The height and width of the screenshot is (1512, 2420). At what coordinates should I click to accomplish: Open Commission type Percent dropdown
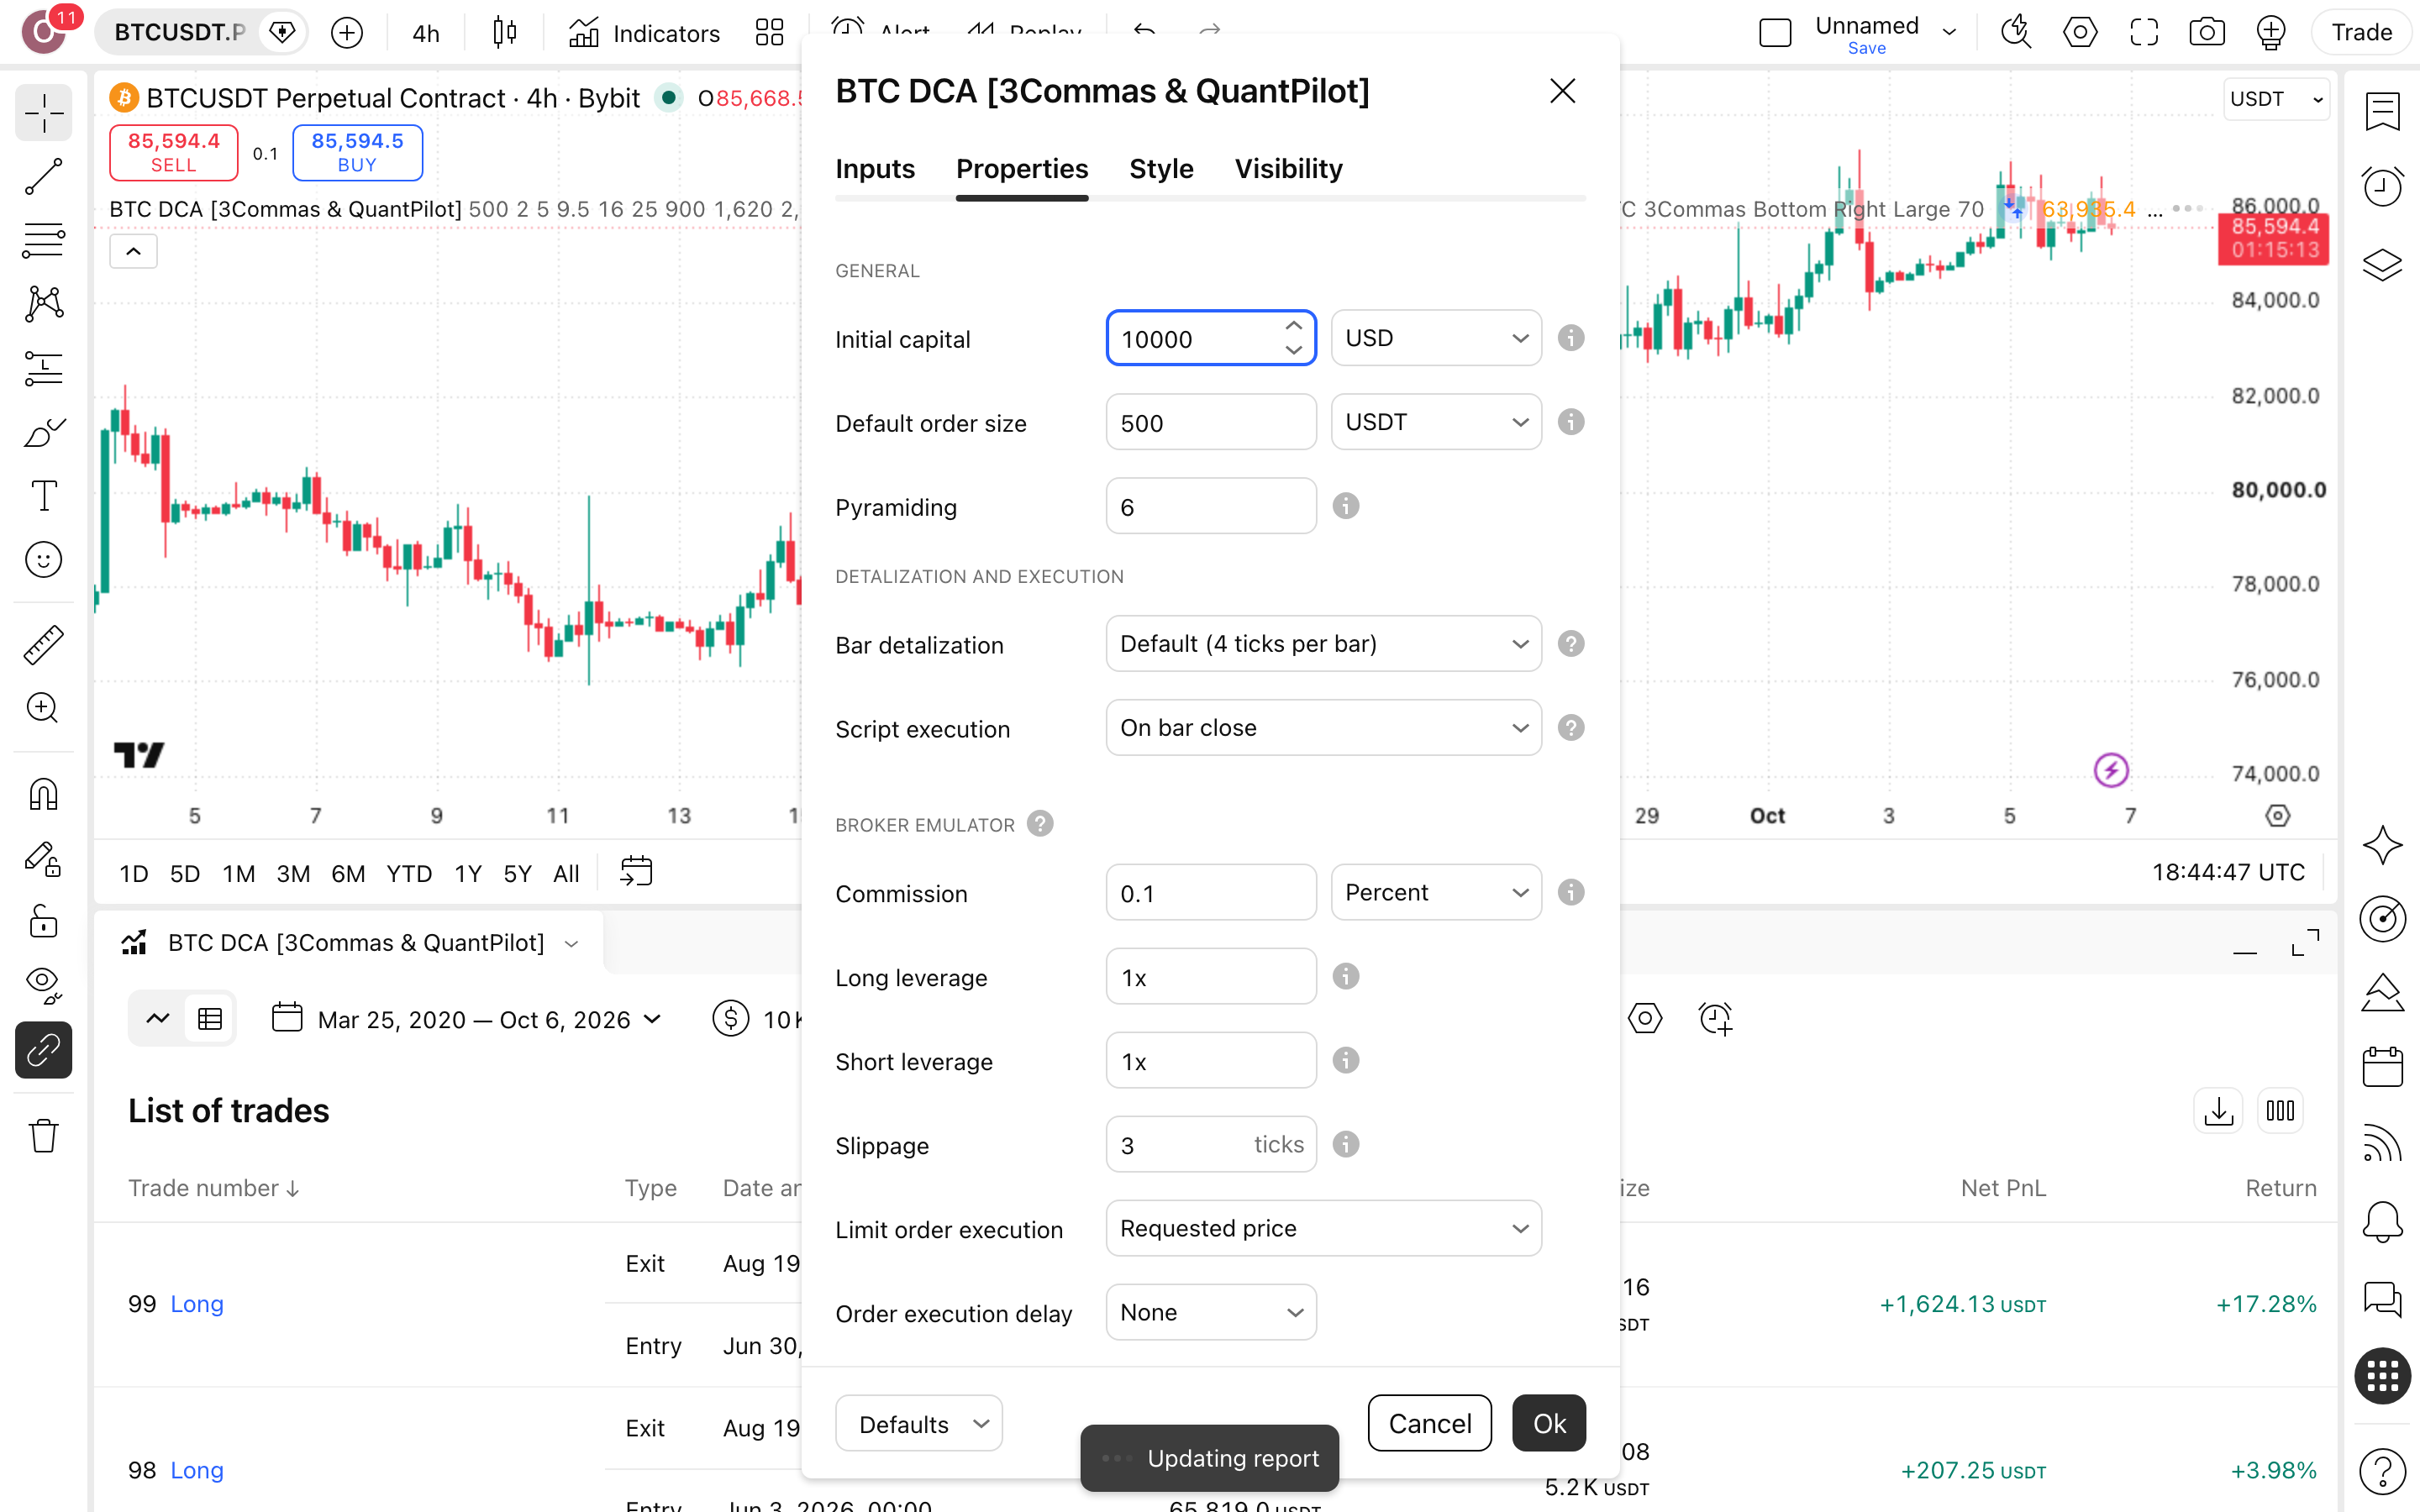tap(1436, 892)
